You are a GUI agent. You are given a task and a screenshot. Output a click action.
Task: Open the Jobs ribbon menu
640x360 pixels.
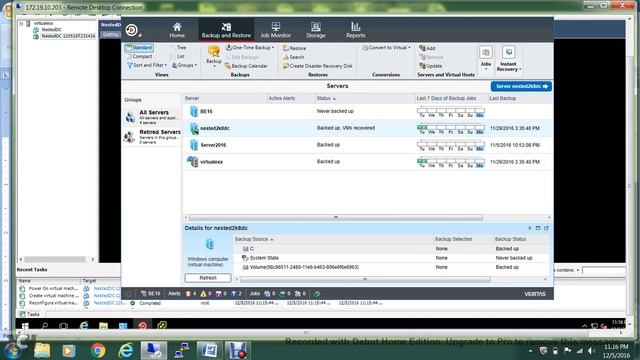click(486, 57)
